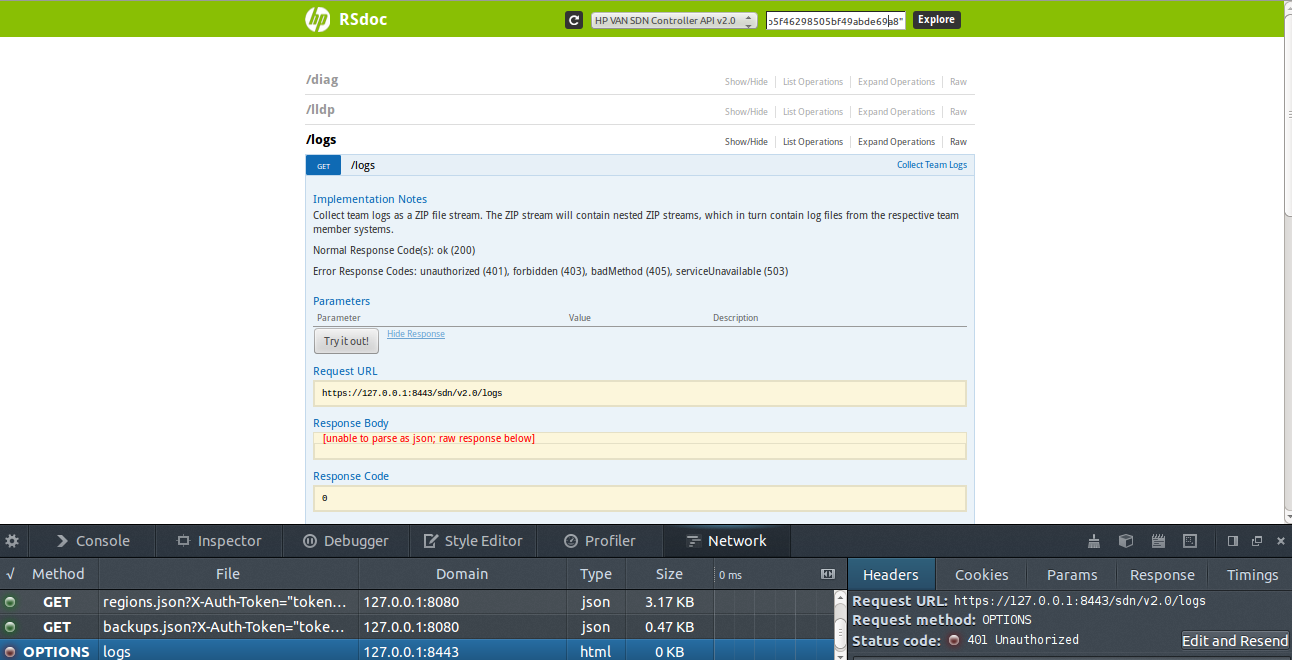Viewport: 1292px width, 660px height.
Task: Click the Request URL text box
Action: coord(640,393)
